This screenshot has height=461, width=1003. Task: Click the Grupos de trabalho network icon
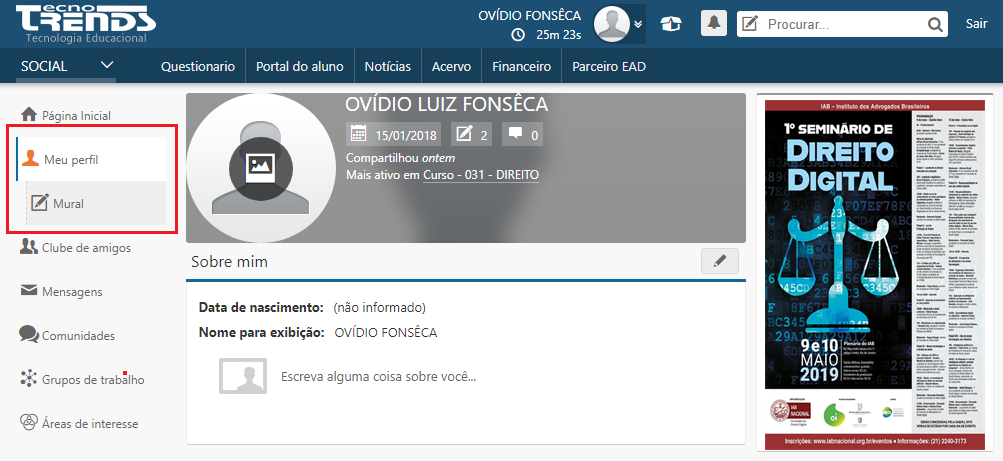pos(29,379)
